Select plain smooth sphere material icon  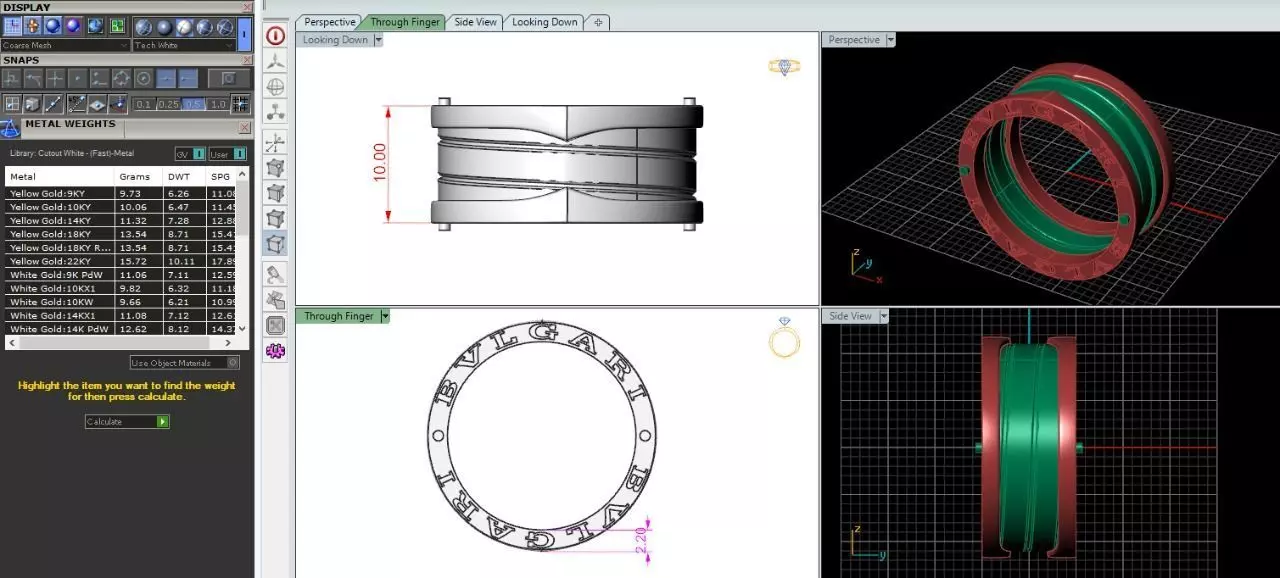[x=164, y=27]
